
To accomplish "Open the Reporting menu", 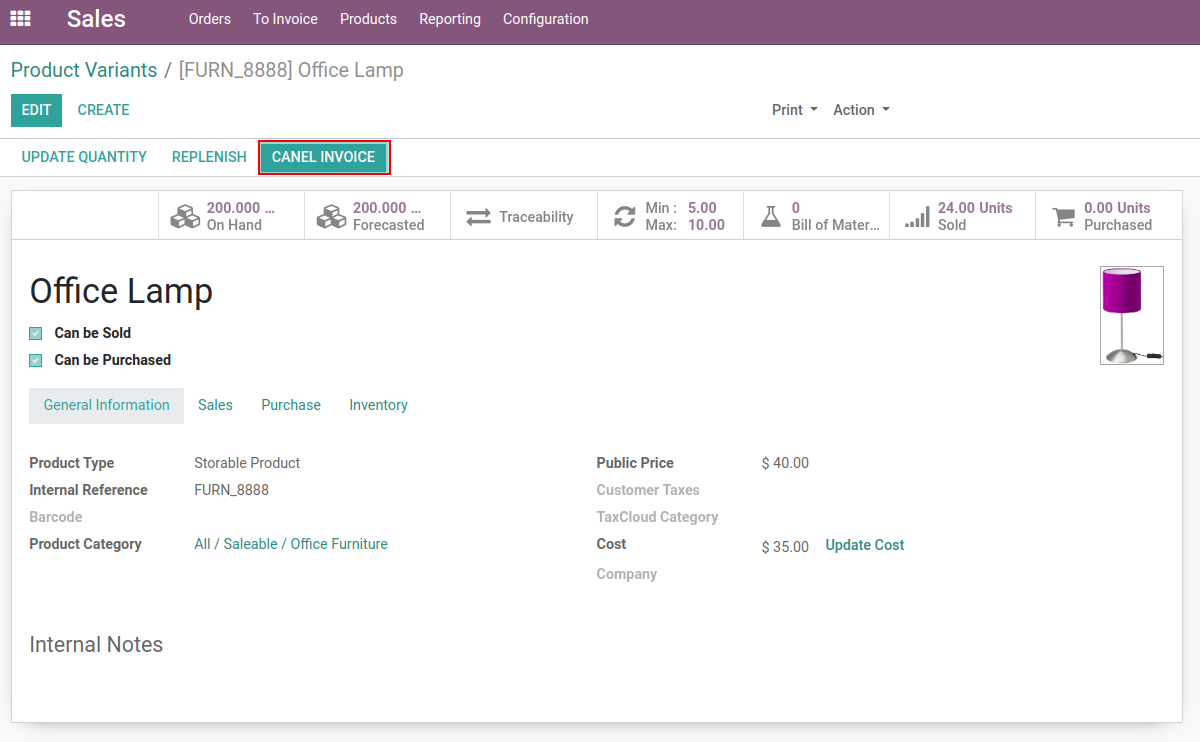I will [x=449, y=19].
